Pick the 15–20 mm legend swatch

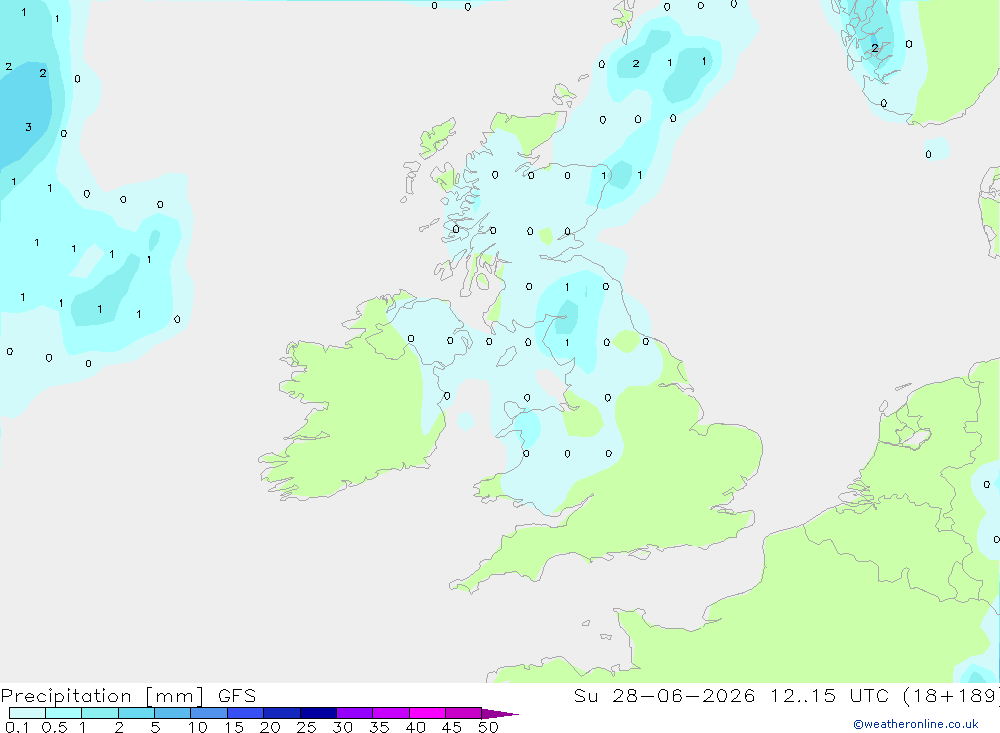pos(246,713)
